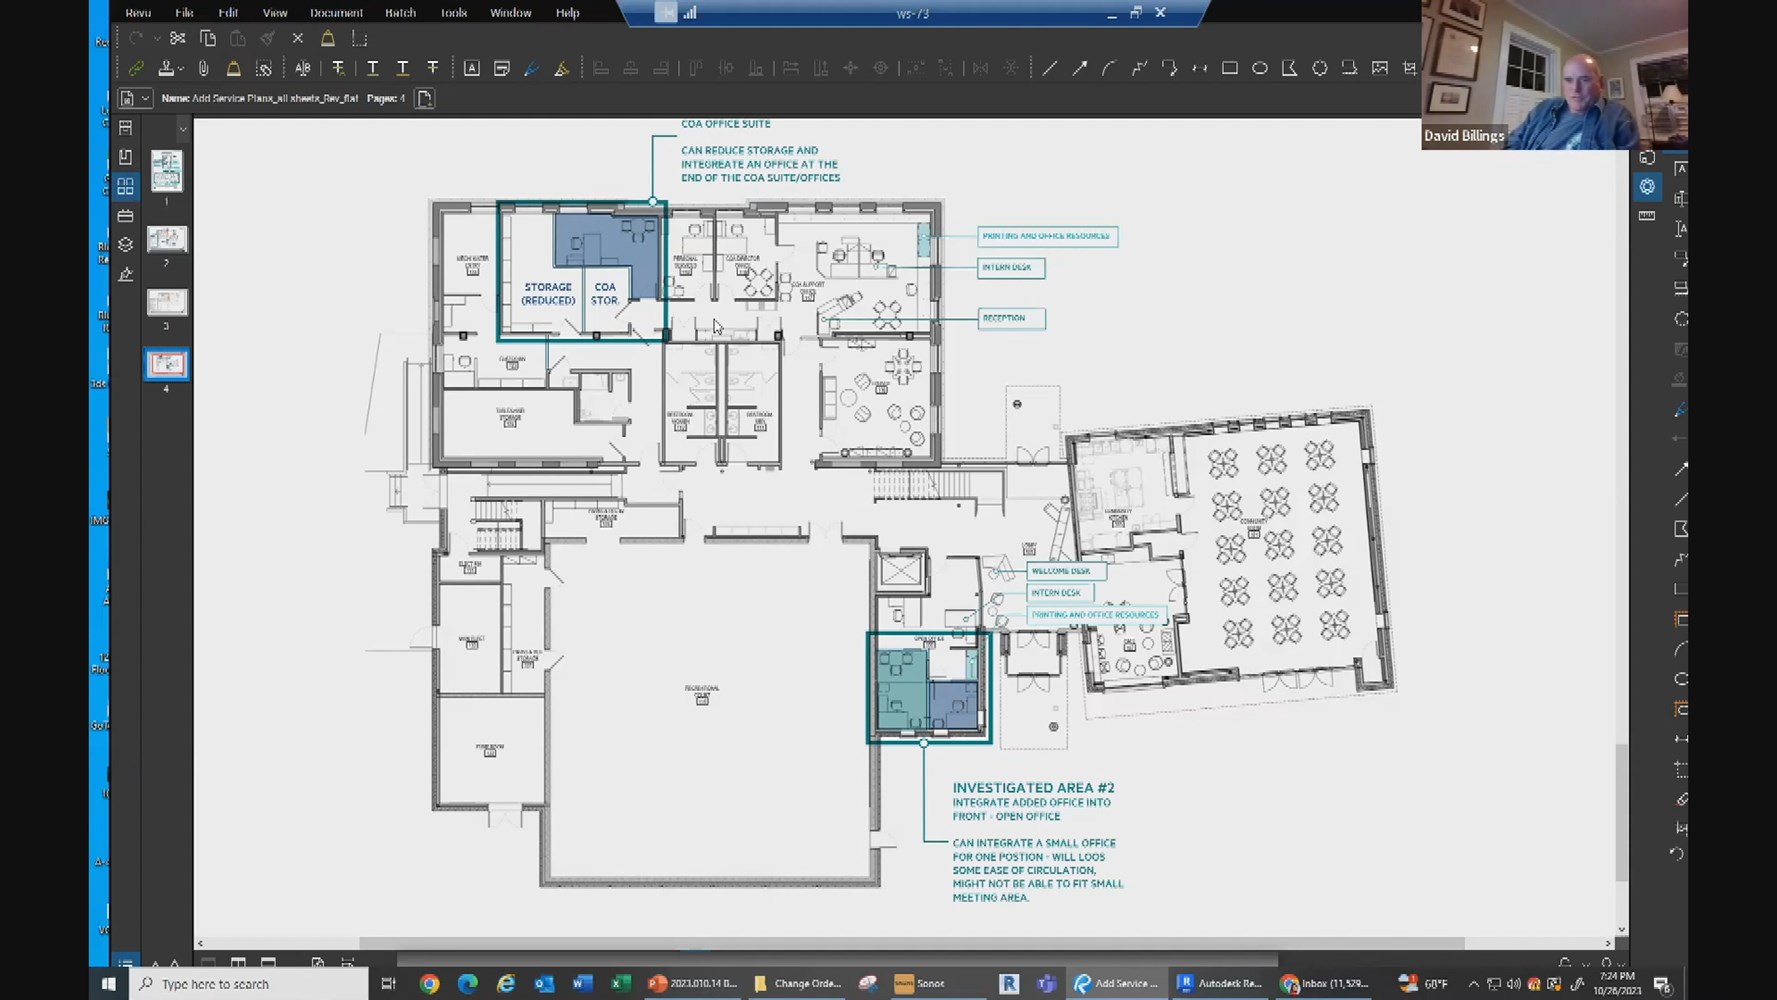
Task: Open the Properties gear panel
Action: 1647,186
